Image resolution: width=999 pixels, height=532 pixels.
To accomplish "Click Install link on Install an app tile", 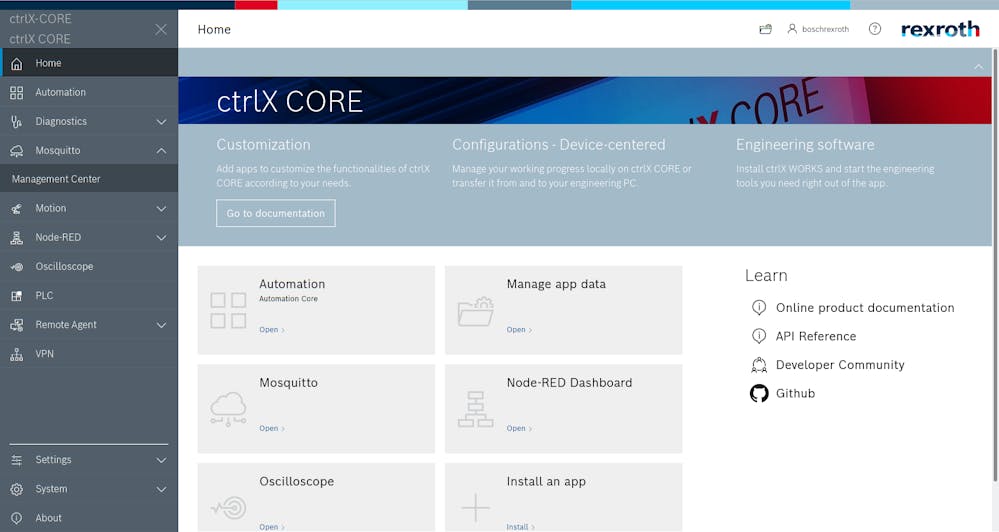I will [x=521, y=527].
